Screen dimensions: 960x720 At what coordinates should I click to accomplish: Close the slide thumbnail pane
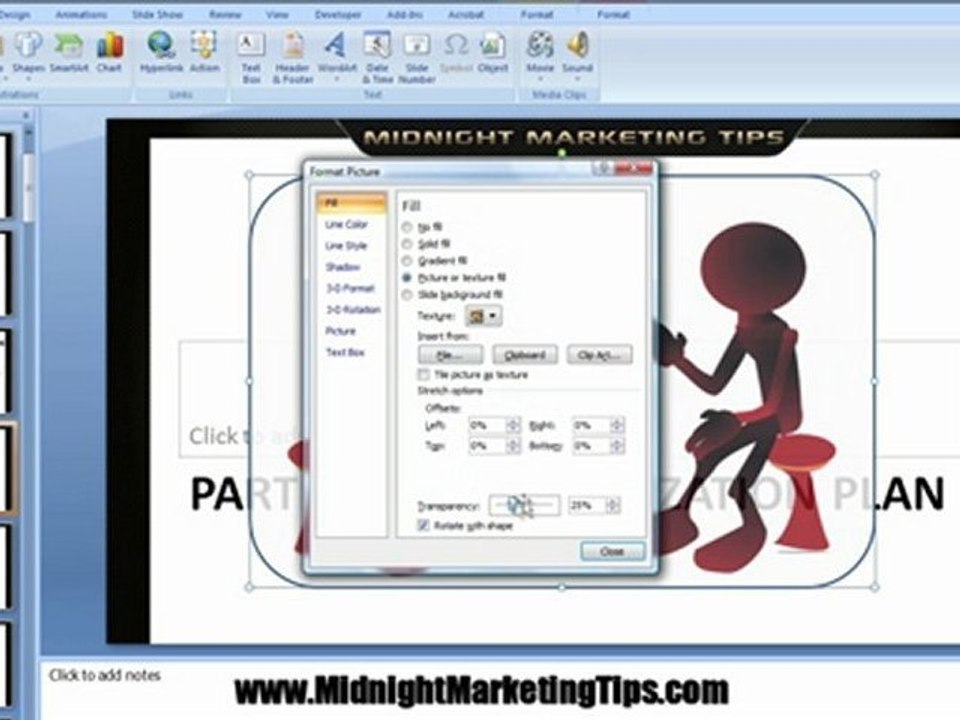(x=26, y=115)
